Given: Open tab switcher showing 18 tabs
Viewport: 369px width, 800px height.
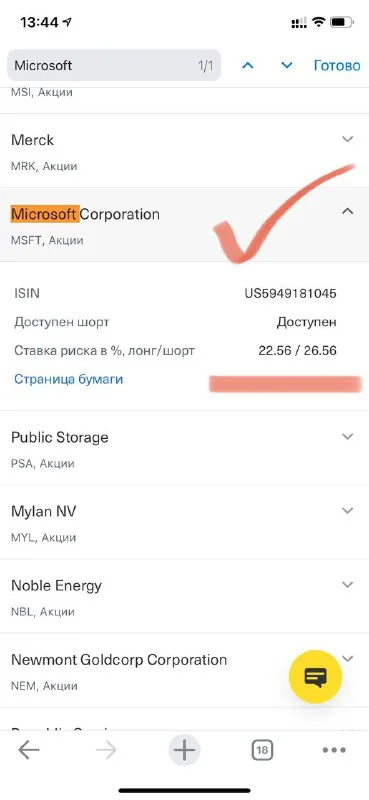Looking at the screenshot, I should 262,750.
